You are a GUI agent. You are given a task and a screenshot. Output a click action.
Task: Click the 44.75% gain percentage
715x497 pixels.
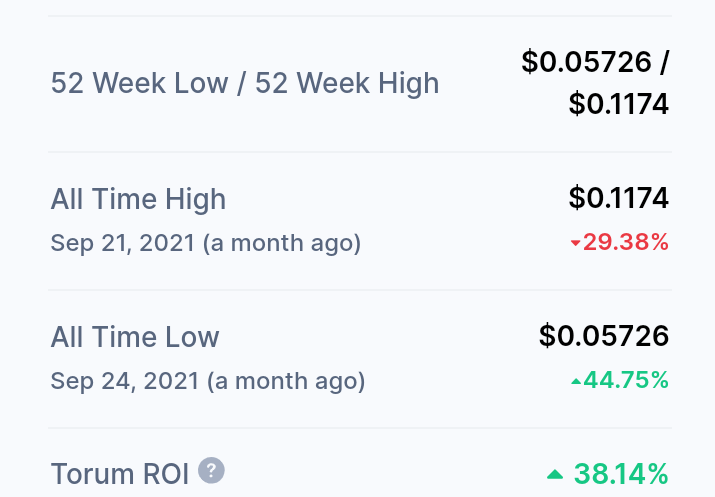620,380
